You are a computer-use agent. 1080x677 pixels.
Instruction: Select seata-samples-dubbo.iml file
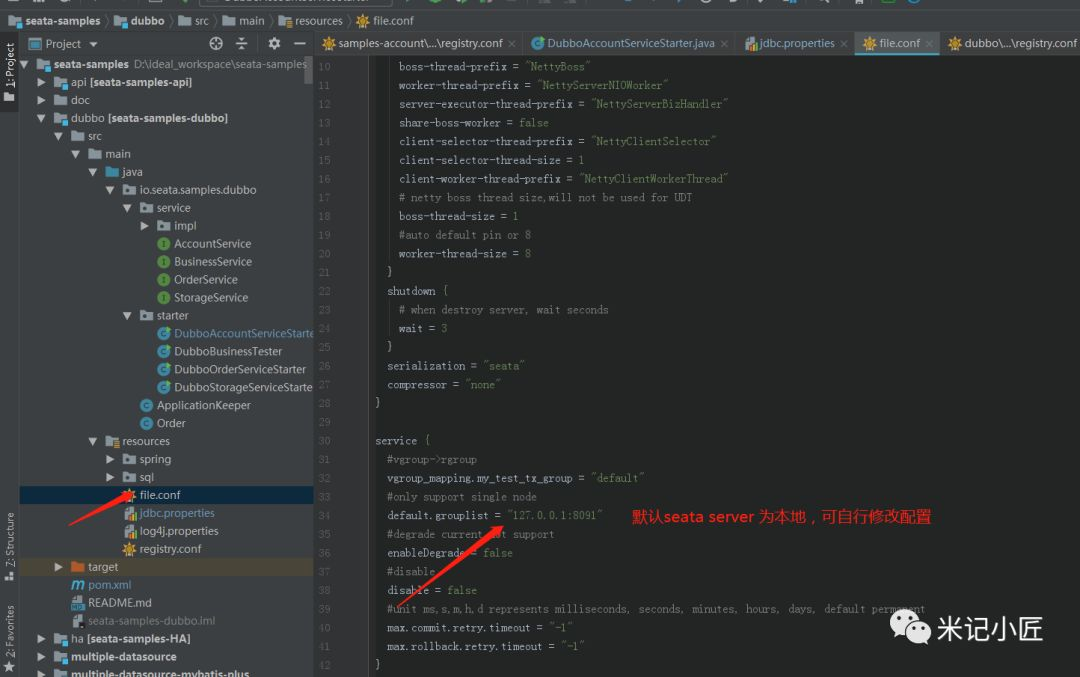[151, 621]
